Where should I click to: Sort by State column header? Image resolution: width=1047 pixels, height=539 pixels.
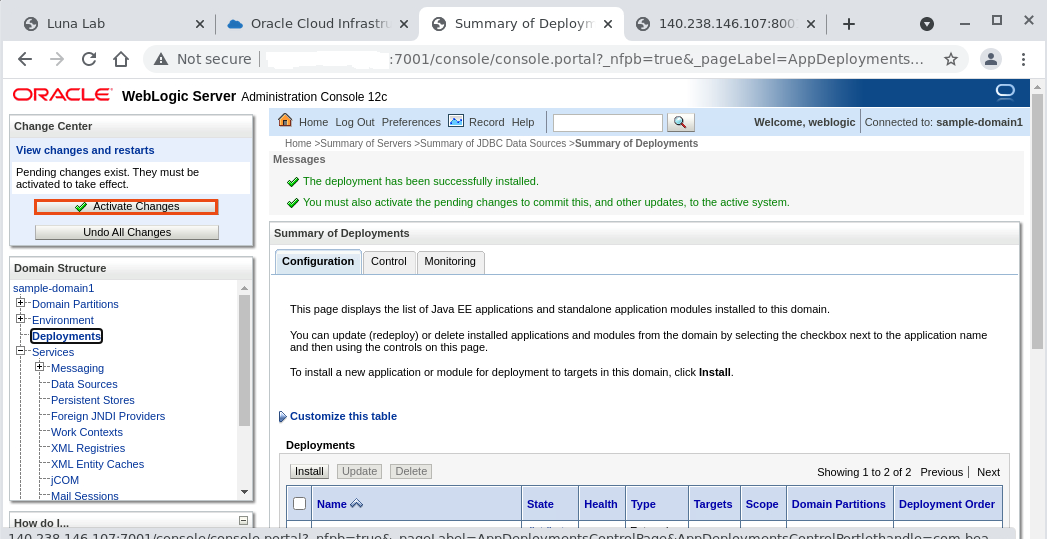point(540,504)
